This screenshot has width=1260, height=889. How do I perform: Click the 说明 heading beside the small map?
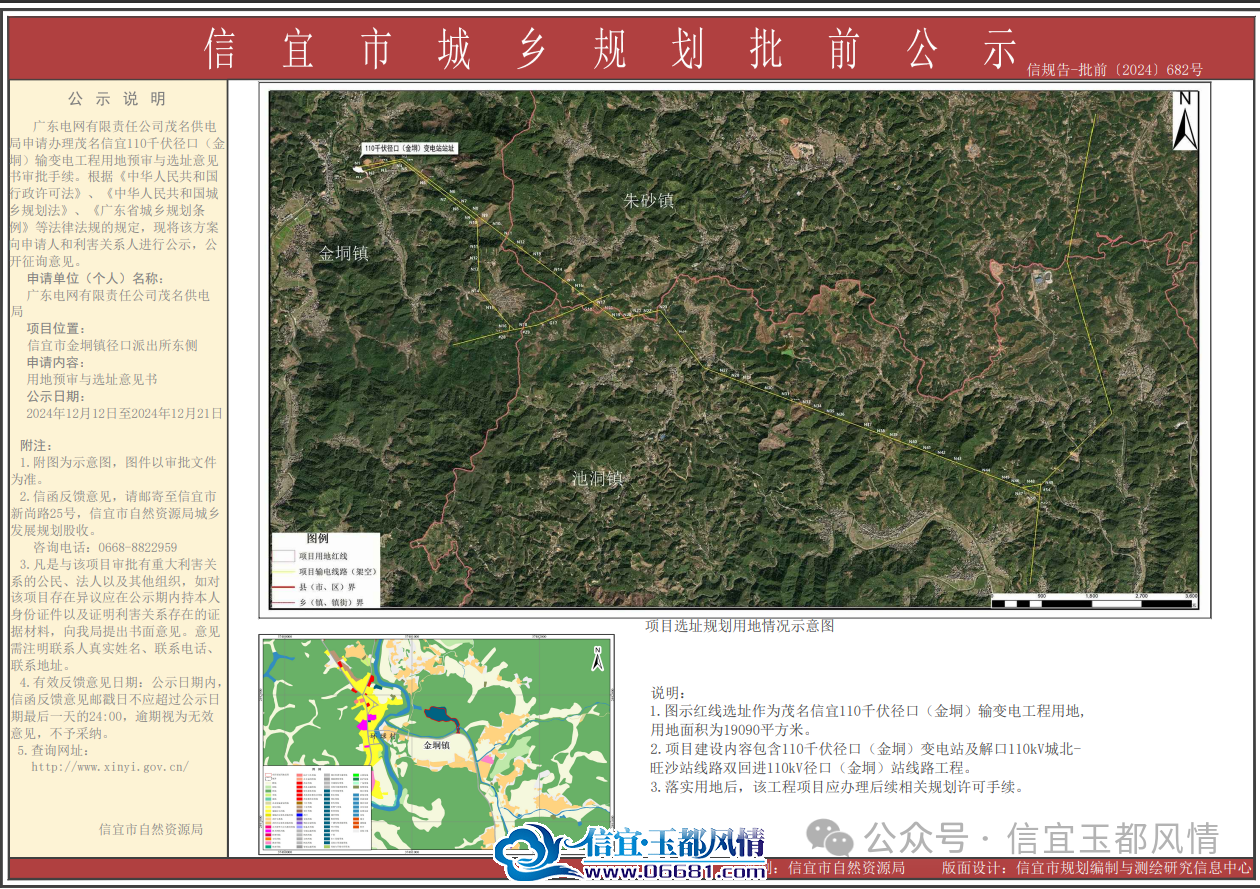[x=669, y=693]
